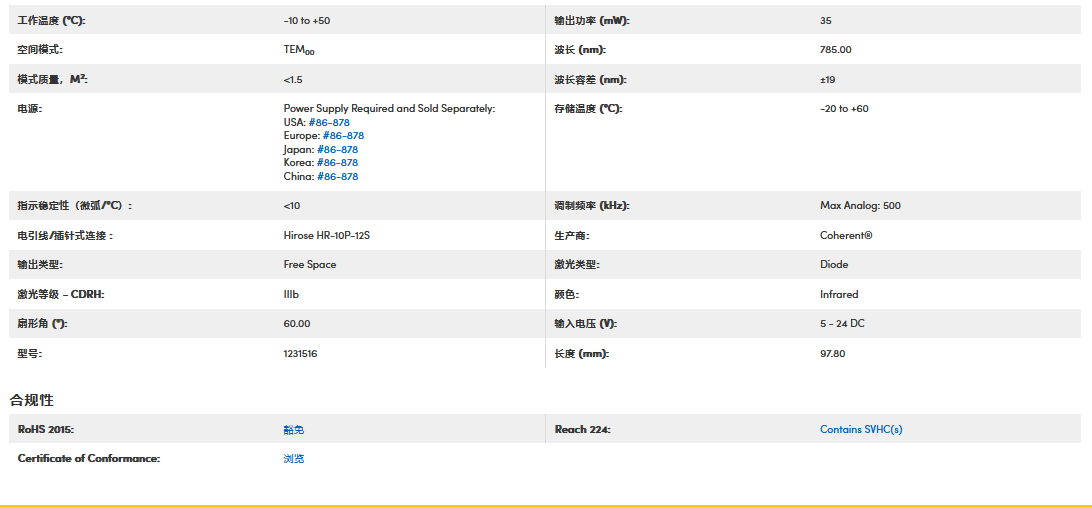Select the Hirose HR-10P-12S connector text

click(333, 236)
